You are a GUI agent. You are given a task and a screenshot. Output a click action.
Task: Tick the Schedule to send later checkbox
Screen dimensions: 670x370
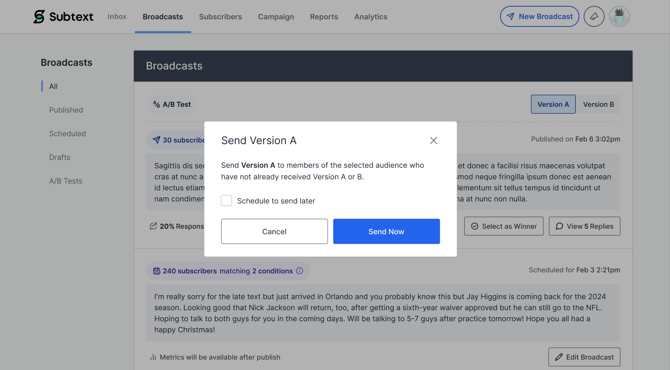click(x=226, y=201)
